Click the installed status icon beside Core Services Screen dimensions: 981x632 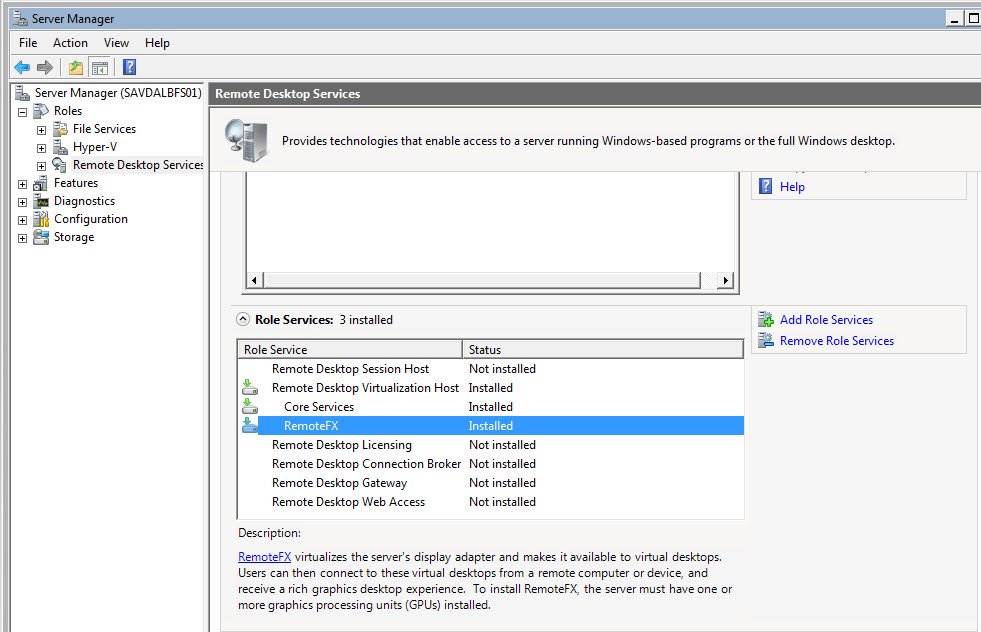249,406
